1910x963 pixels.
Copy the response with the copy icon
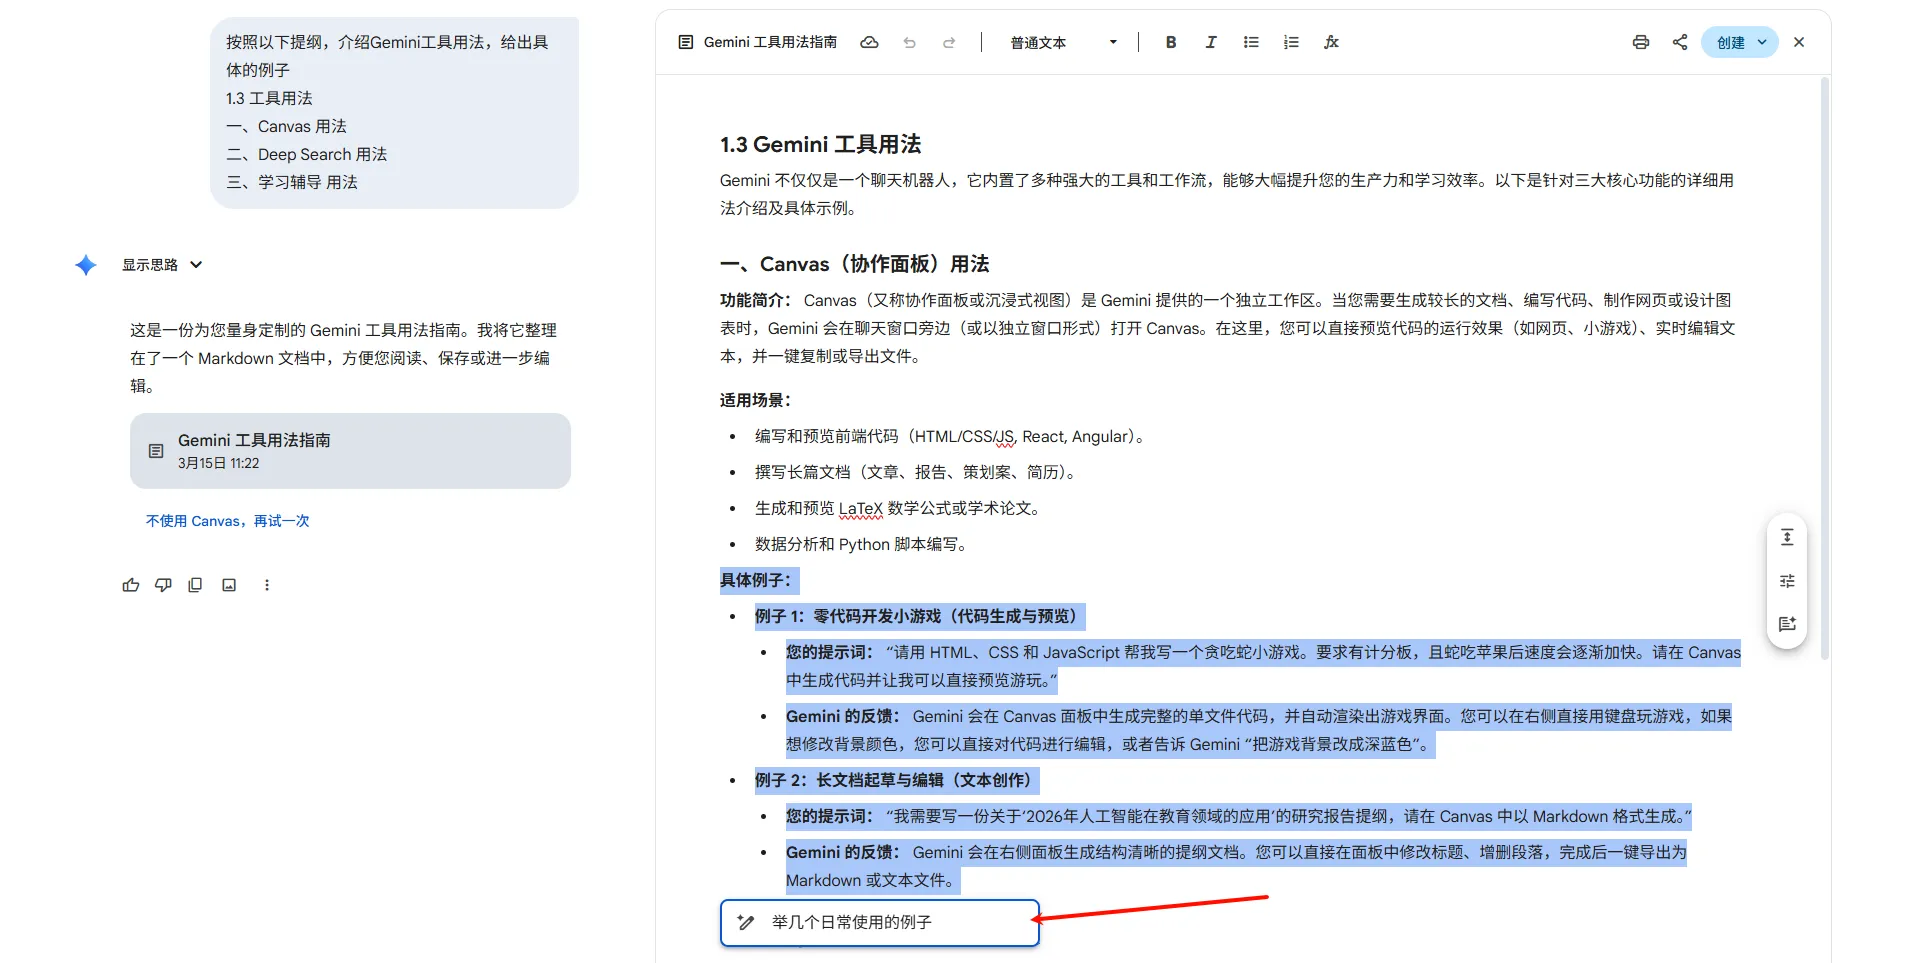click(x=195, y=585)
